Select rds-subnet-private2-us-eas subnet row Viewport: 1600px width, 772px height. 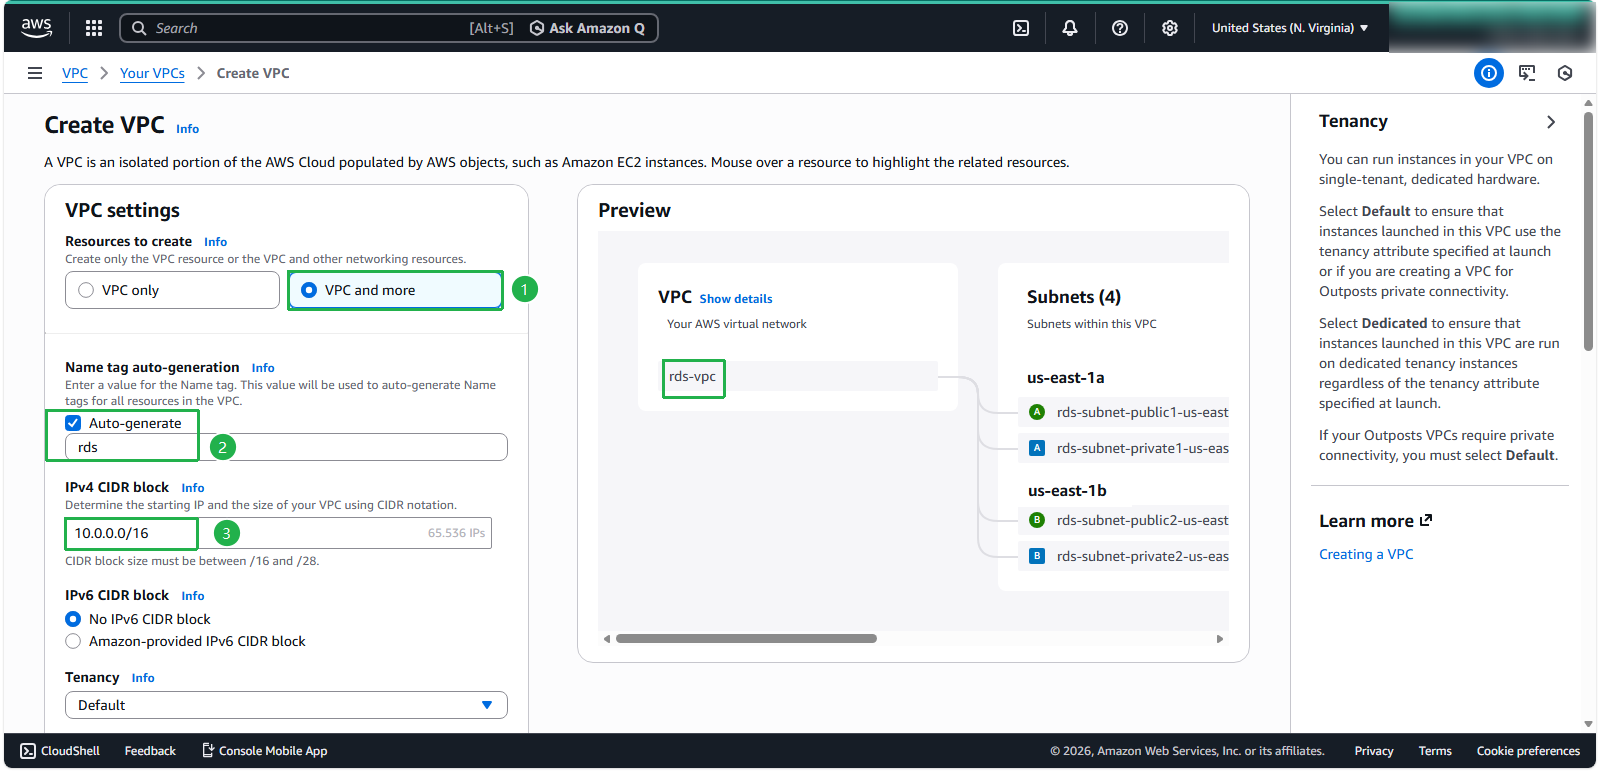point(1123,556)
